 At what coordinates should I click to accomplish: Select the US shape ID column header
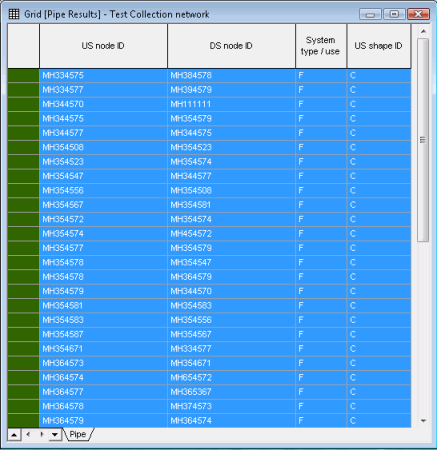(x=379, y=46)
